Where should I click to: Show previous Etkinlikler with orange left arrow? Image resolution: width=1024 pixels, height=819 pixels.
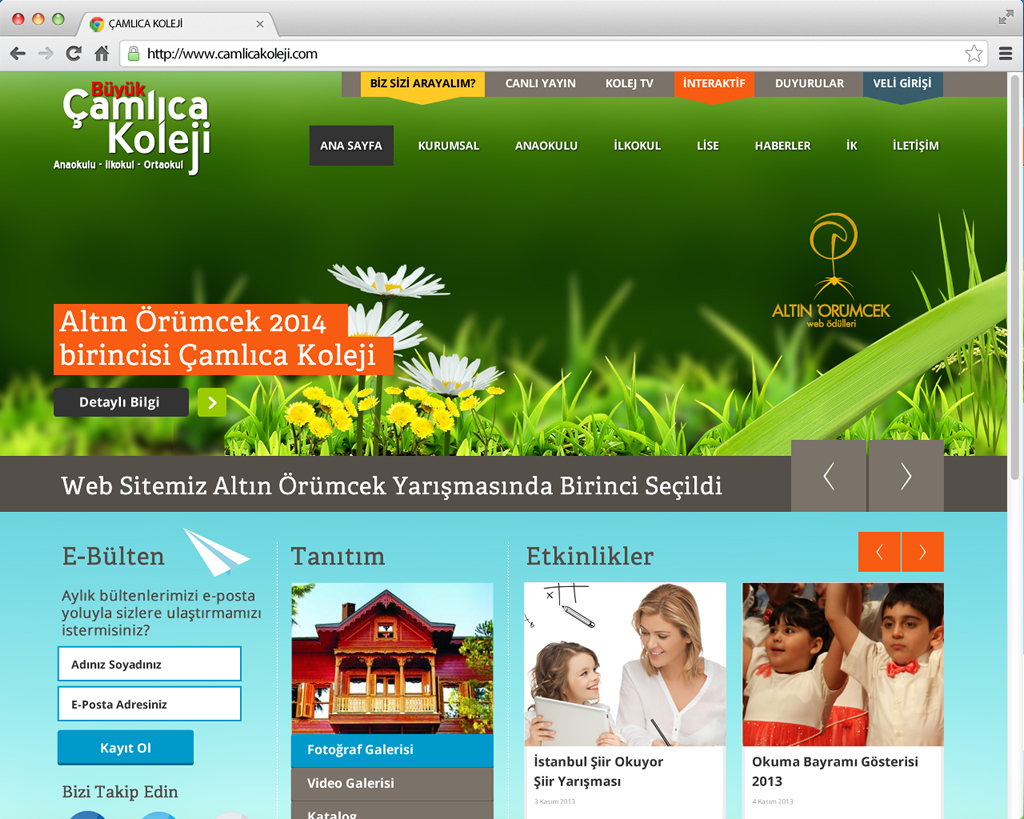coord(879,552)
